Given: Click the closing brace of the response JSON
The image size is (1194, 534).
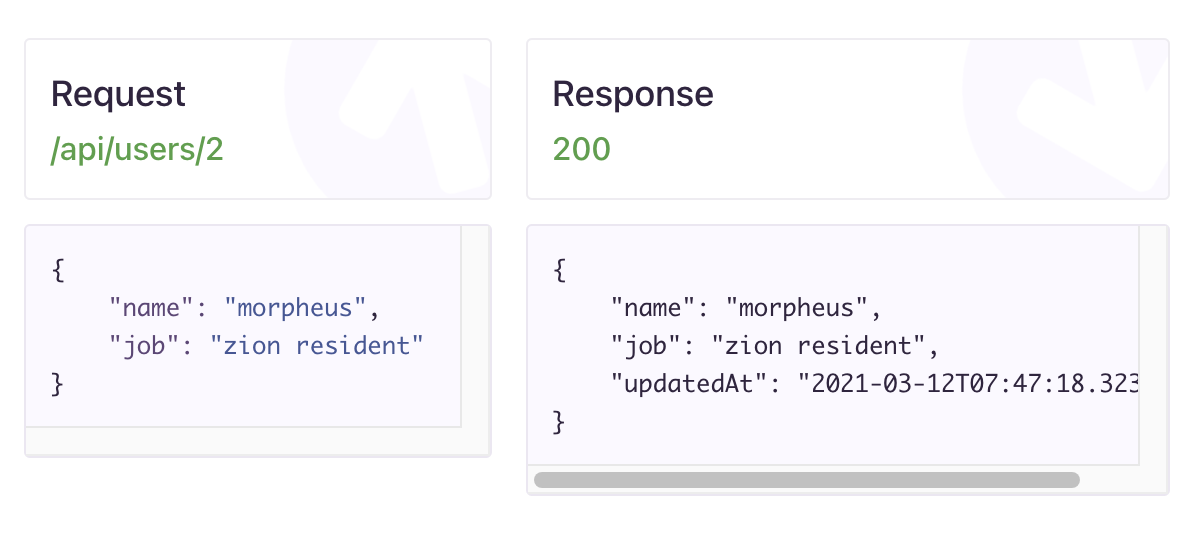Looking at the screenshot, I should point(558,422).
